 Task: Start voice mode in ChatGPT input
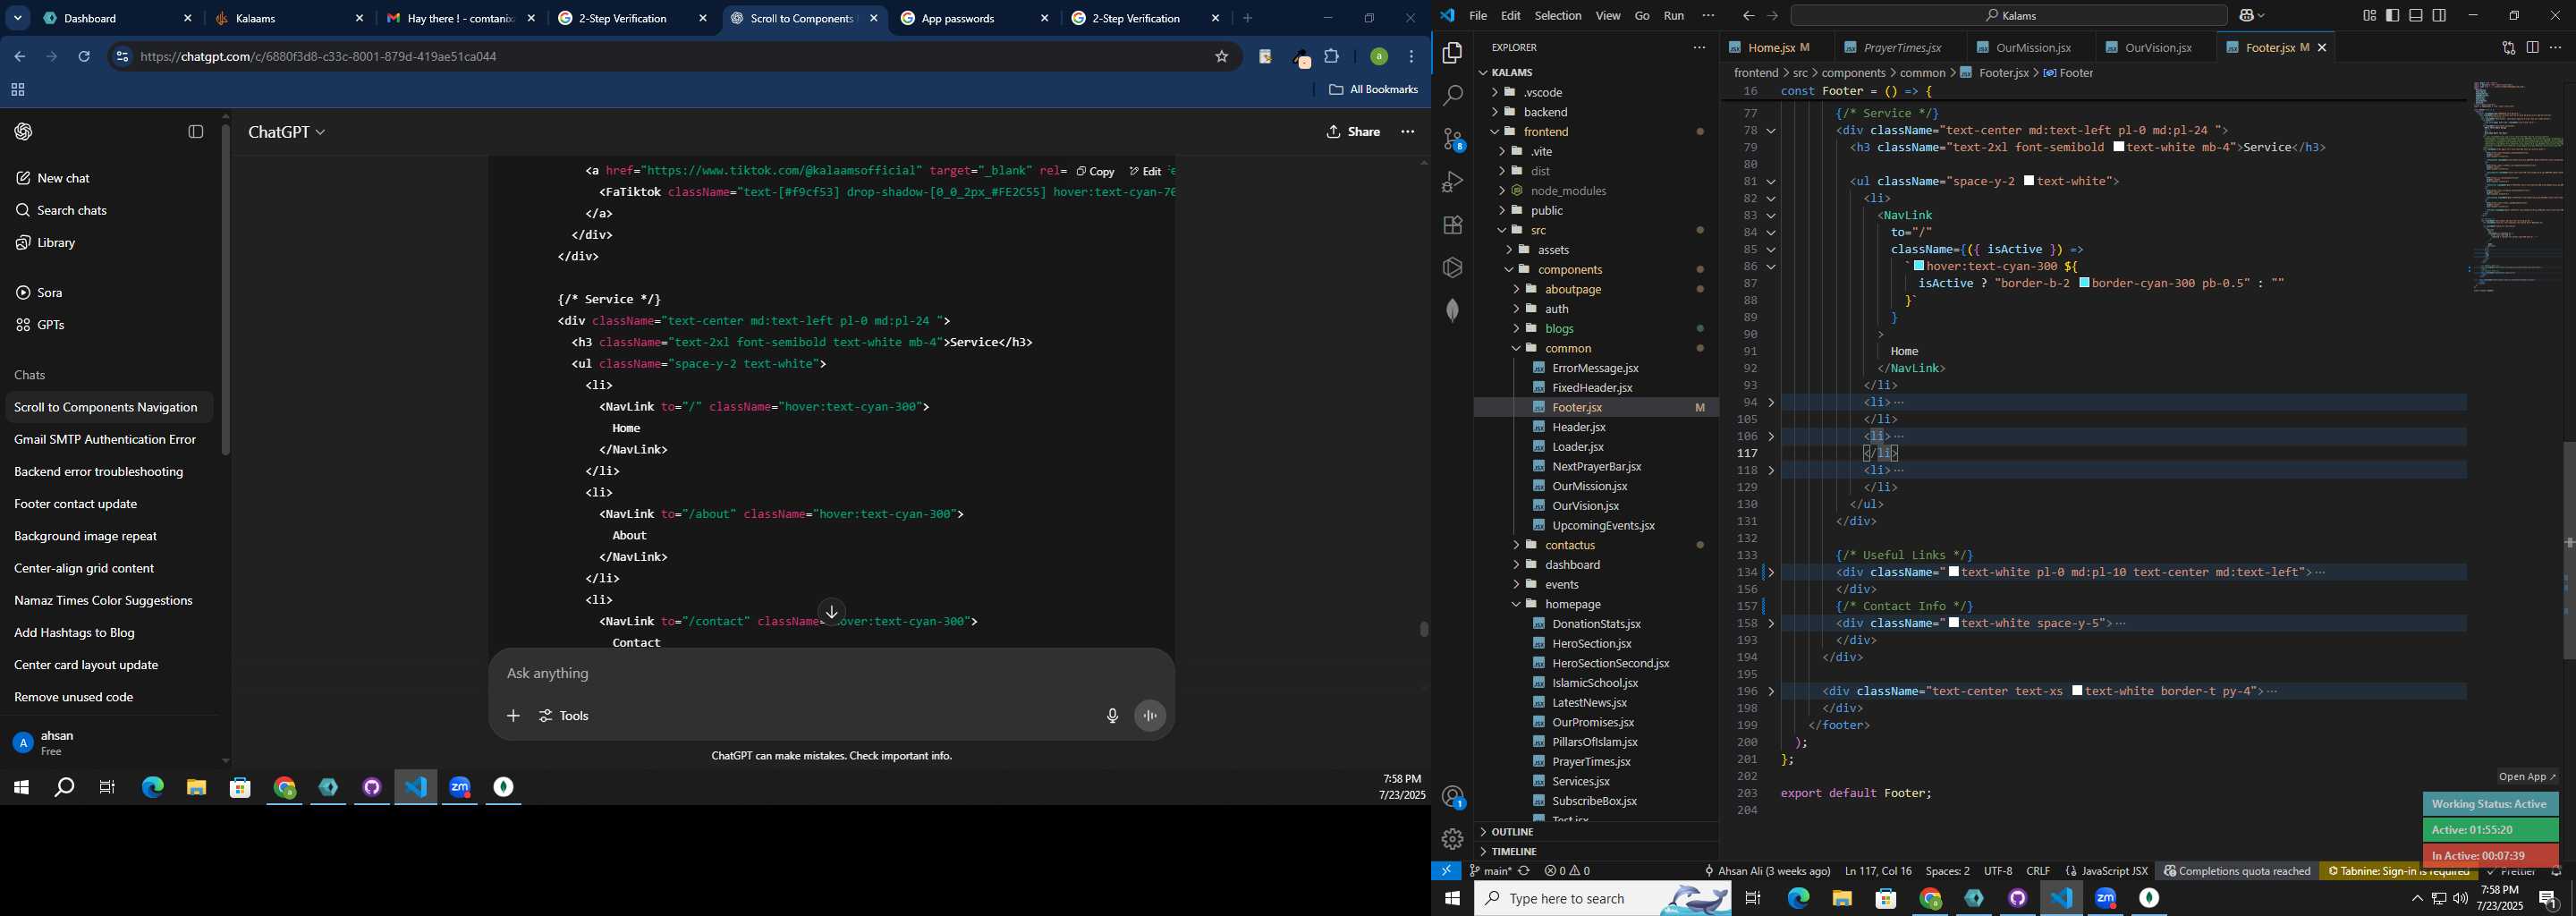click(x=1150, y=716)
